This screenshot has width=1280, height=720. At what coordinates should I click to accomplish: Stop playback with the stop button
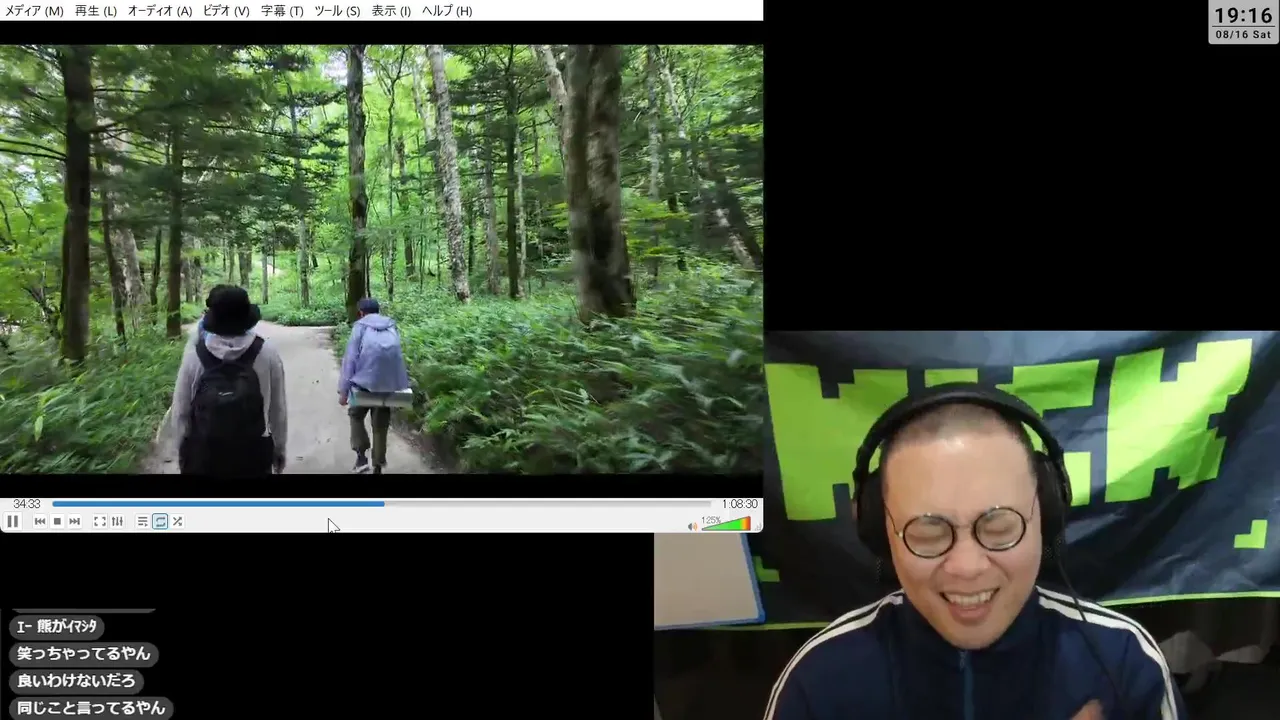point(57,521)
